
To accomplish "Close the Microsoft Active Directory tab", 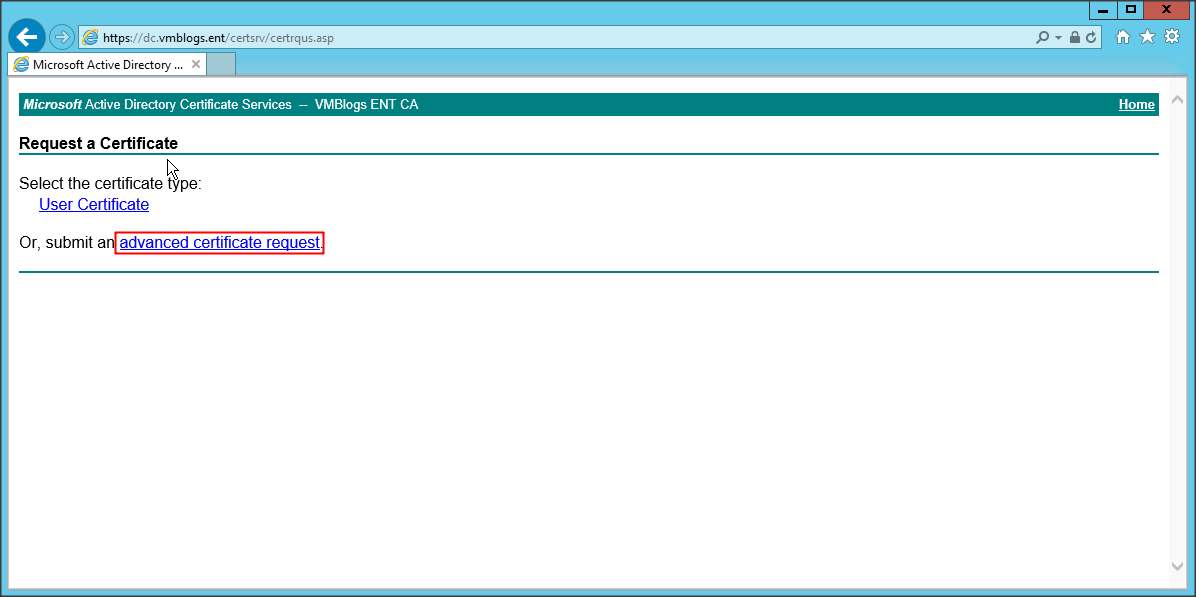I will pos(196,64).
